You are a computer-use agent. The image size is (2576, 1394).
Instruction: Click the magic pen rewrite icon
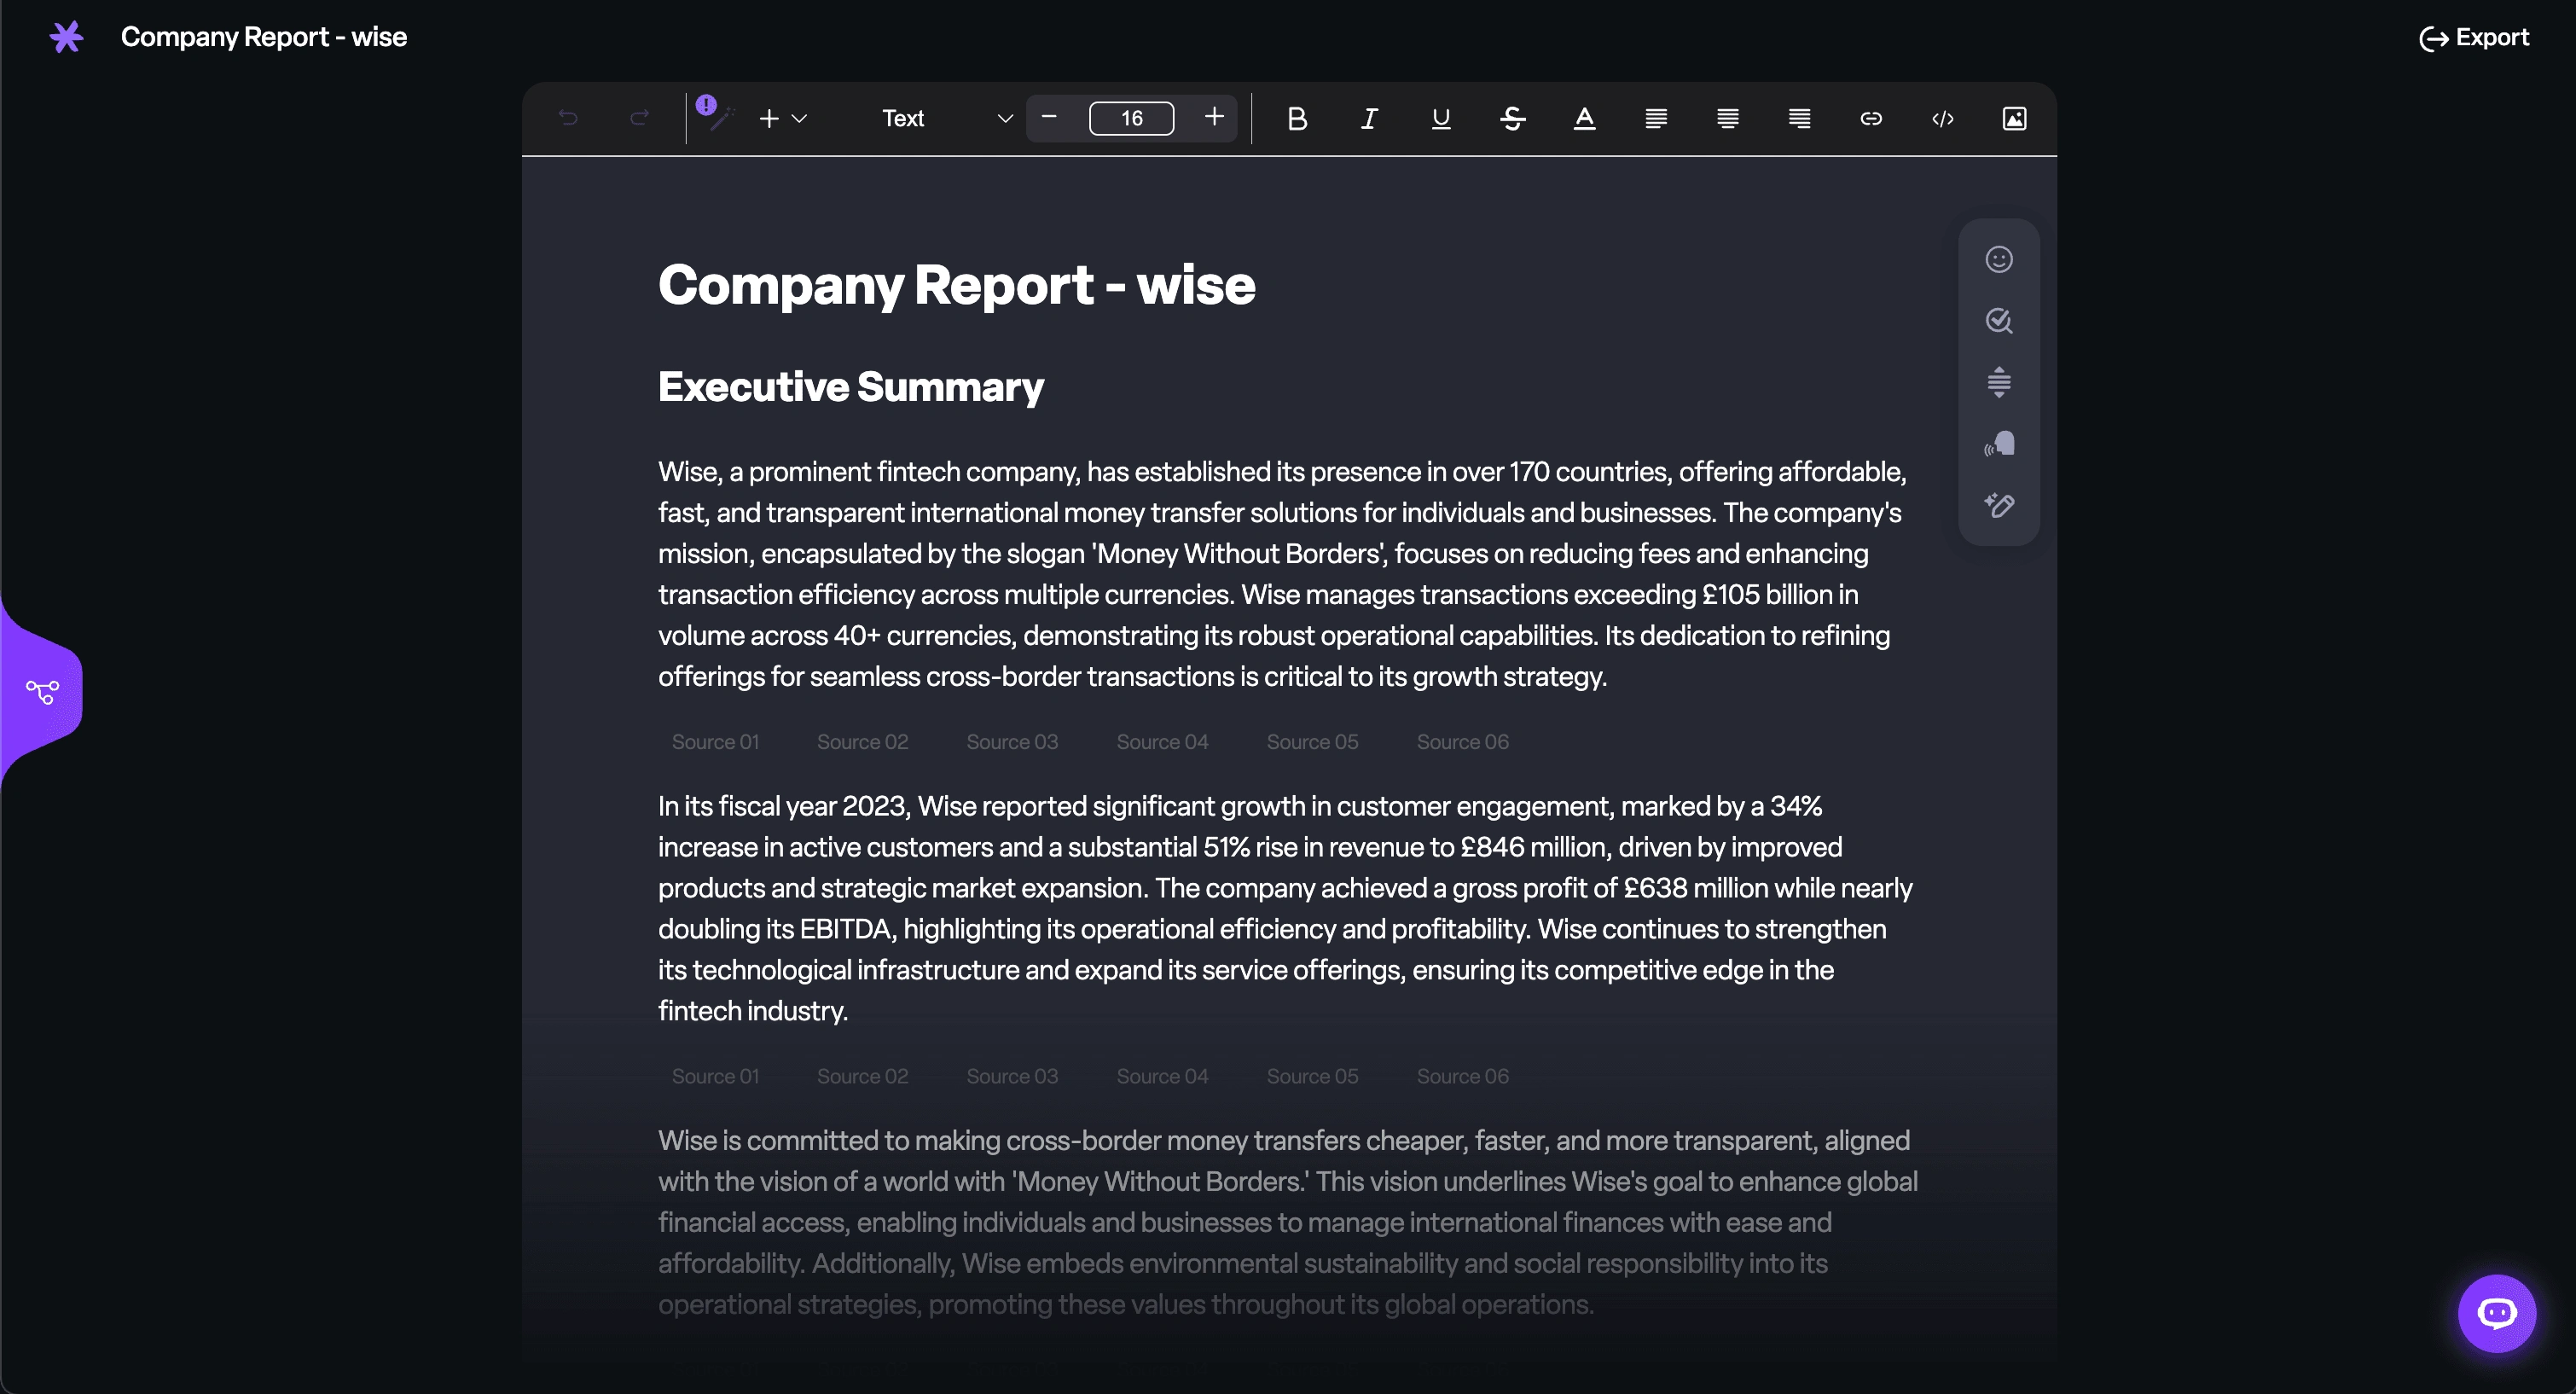click(x=1999, y=505)
